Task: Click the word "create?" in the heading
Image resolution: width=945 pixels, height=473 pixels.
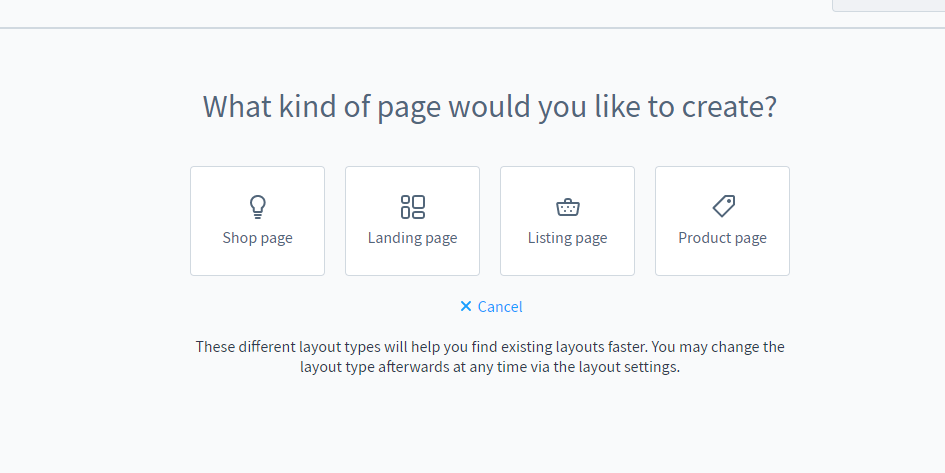Action: (x=727, y=107)
